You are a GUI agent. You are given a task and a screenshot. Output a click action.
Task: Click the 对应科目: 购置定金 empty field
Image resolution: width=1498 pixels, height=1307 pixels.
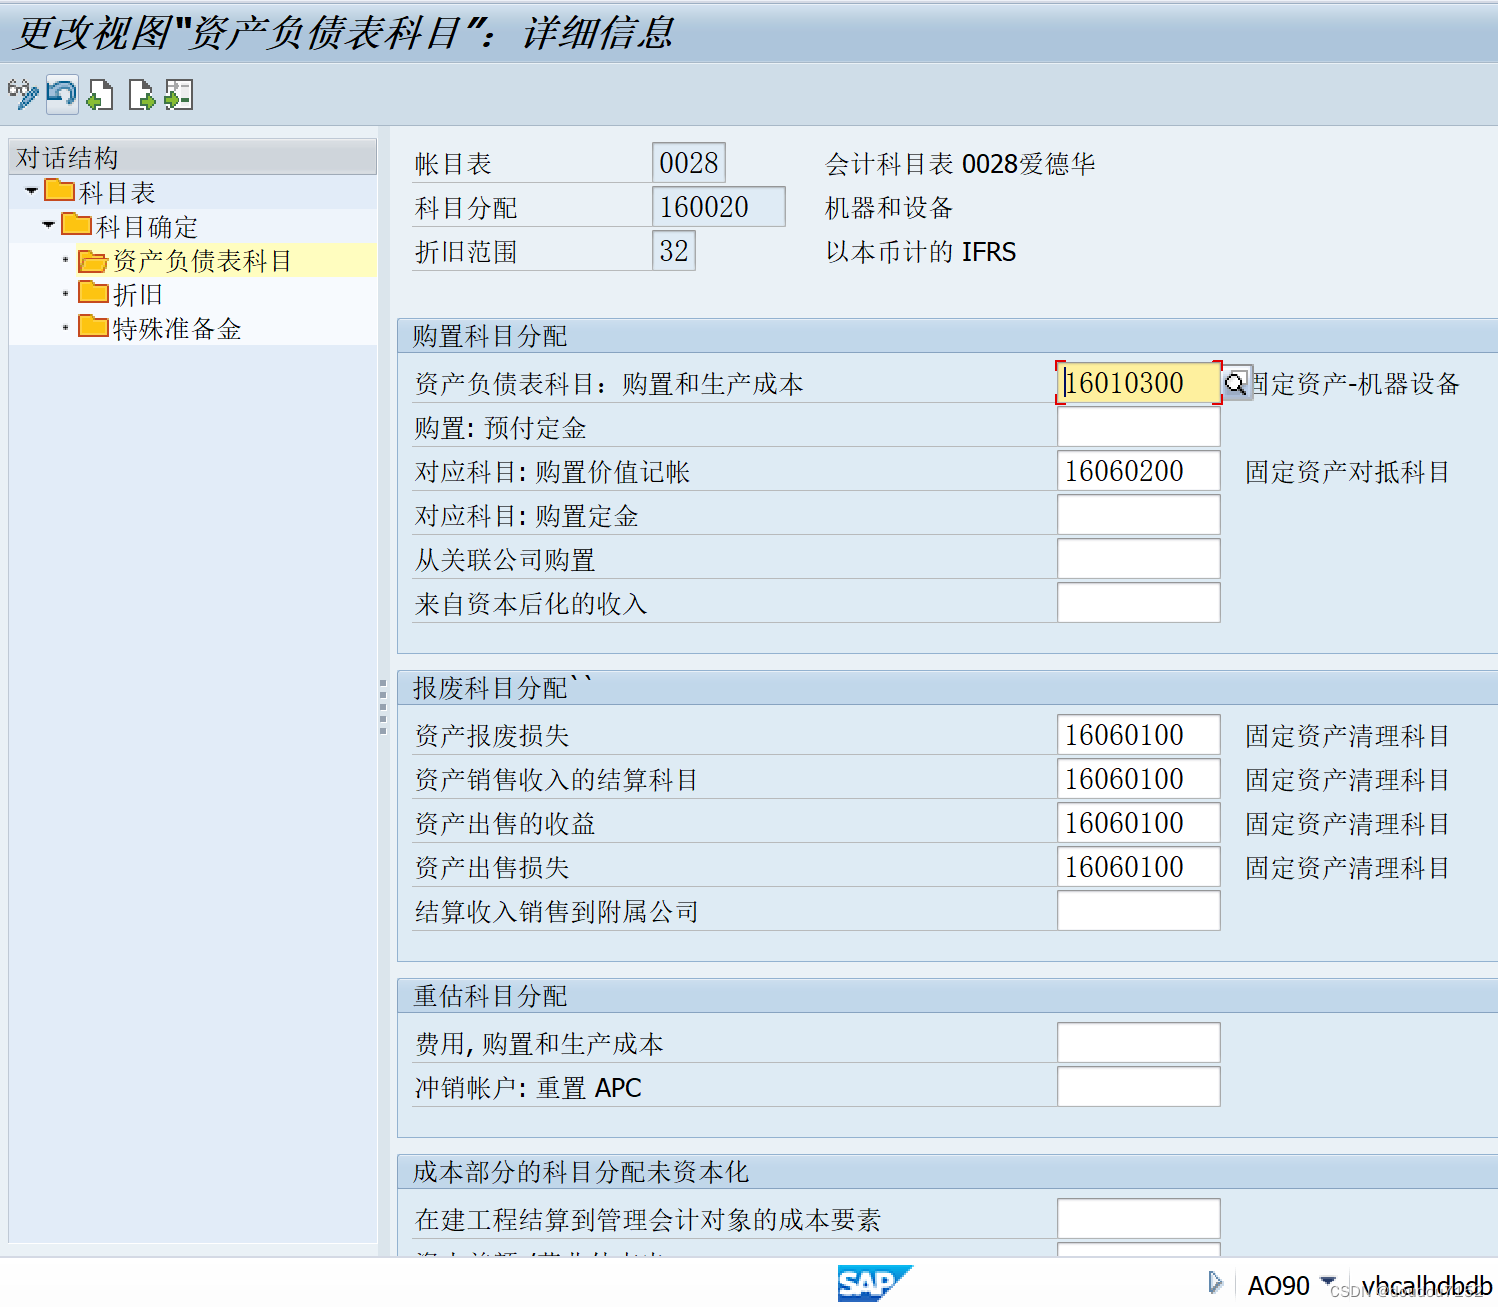point(1138,515)
